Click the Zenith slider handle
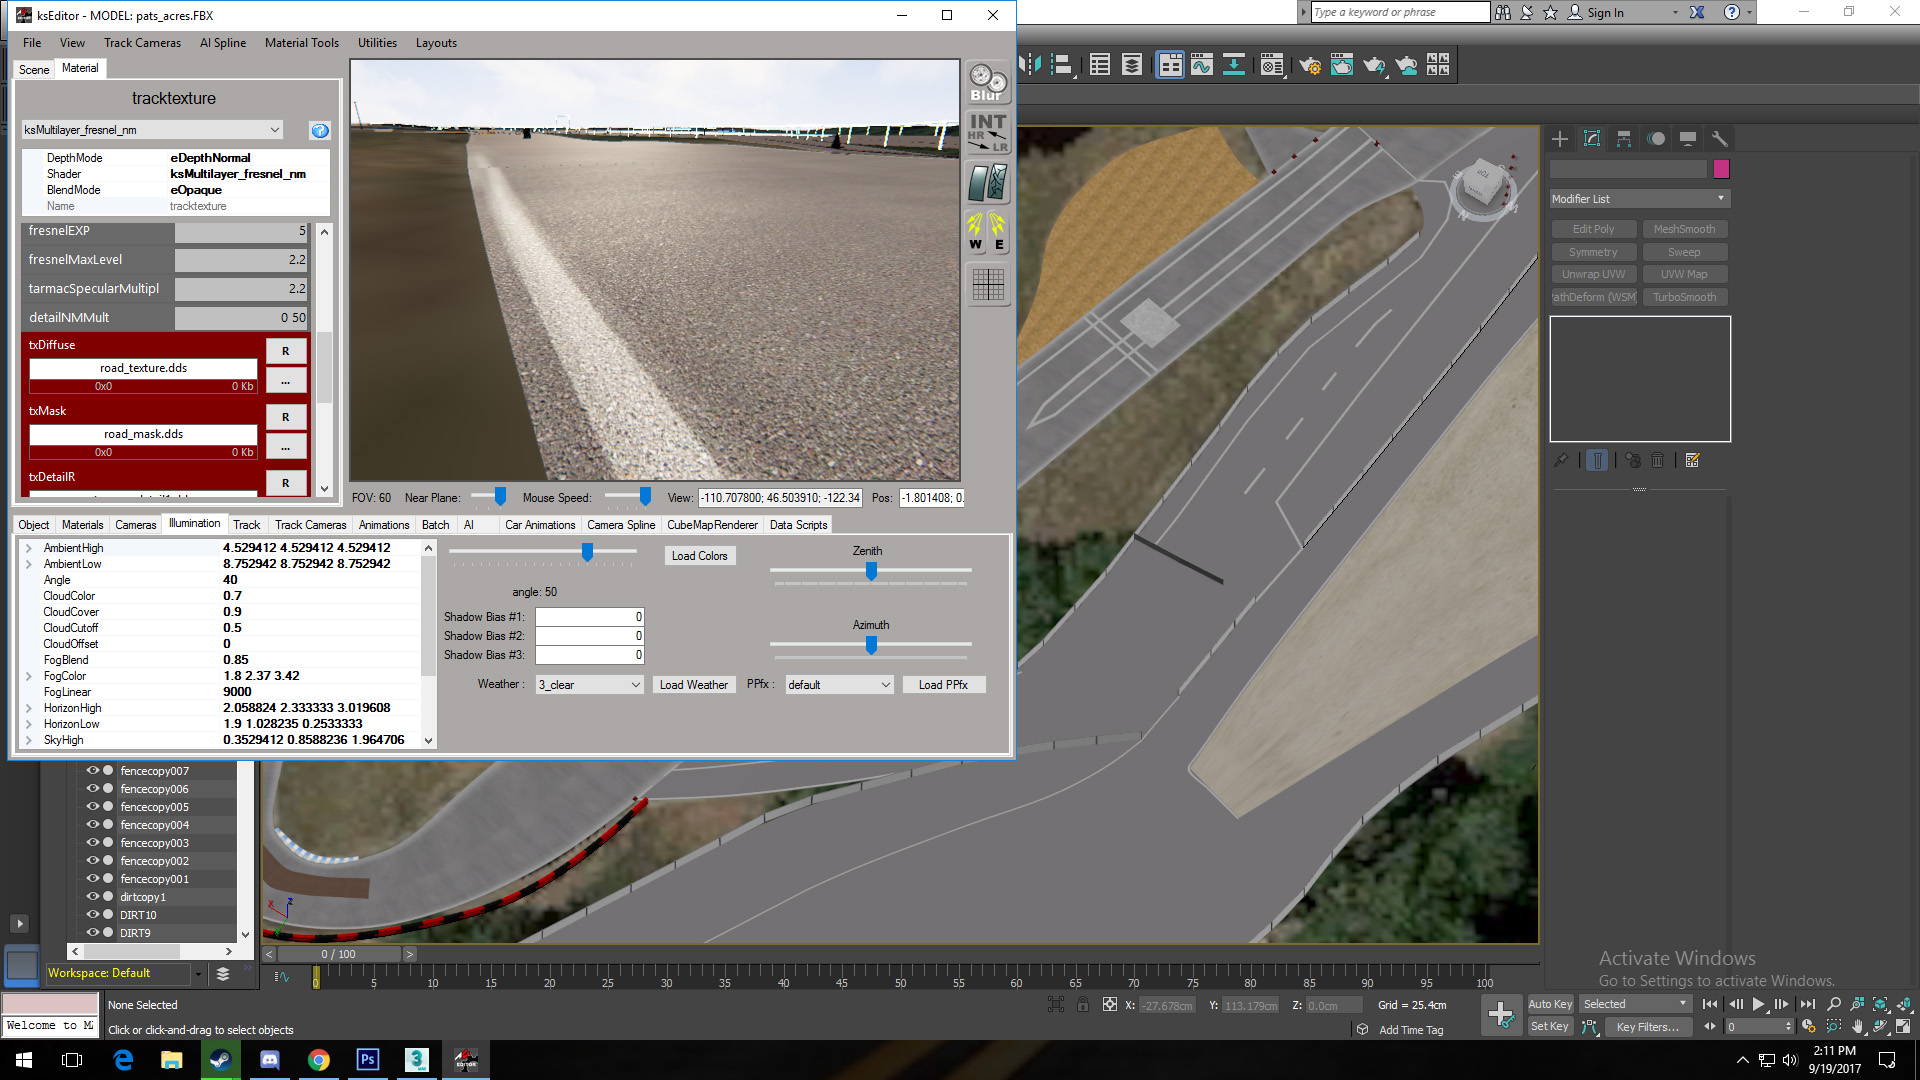 pyautogui.click(x=871, y=571)
